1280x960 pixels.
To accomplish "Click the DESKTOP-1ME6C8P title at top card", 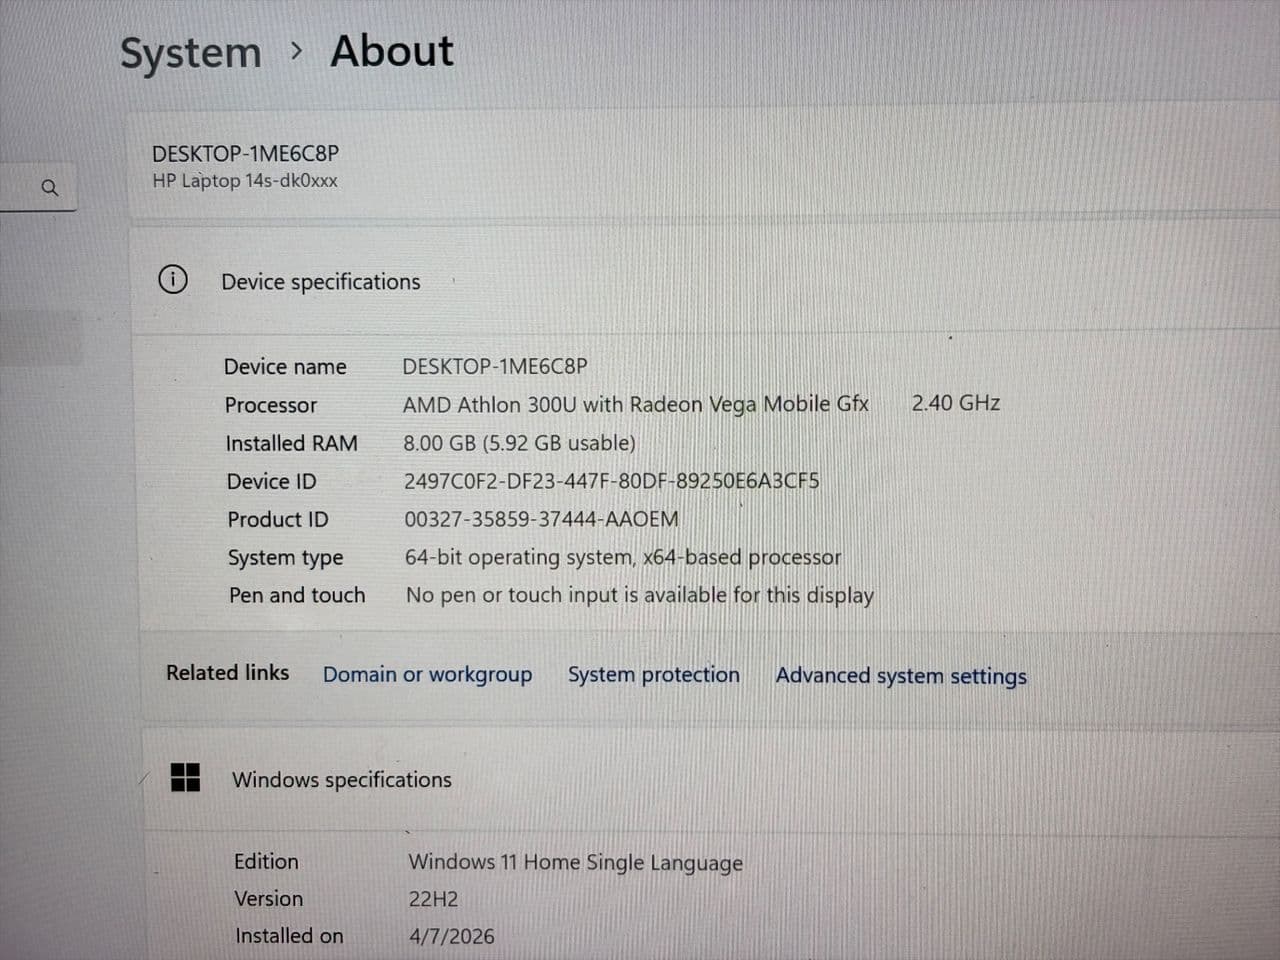I will coord(245,153).
